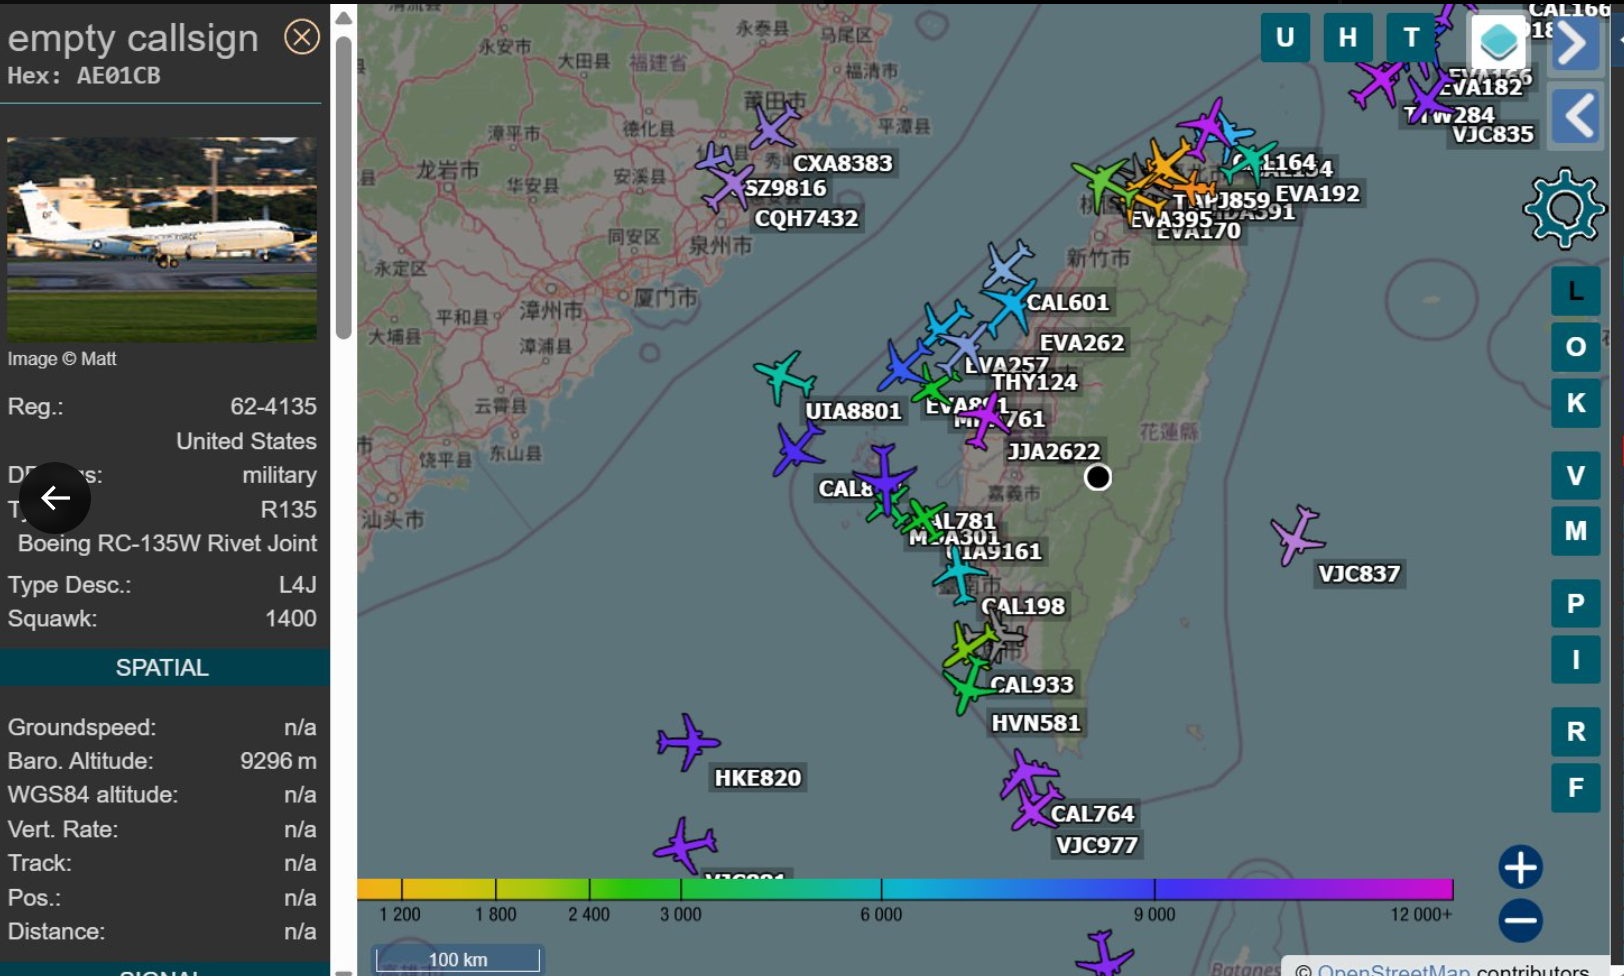The height and width of the screenshot is (976, 1624).
Task: Select the VJC837 aircraft icon
Action: [1298, 535]
